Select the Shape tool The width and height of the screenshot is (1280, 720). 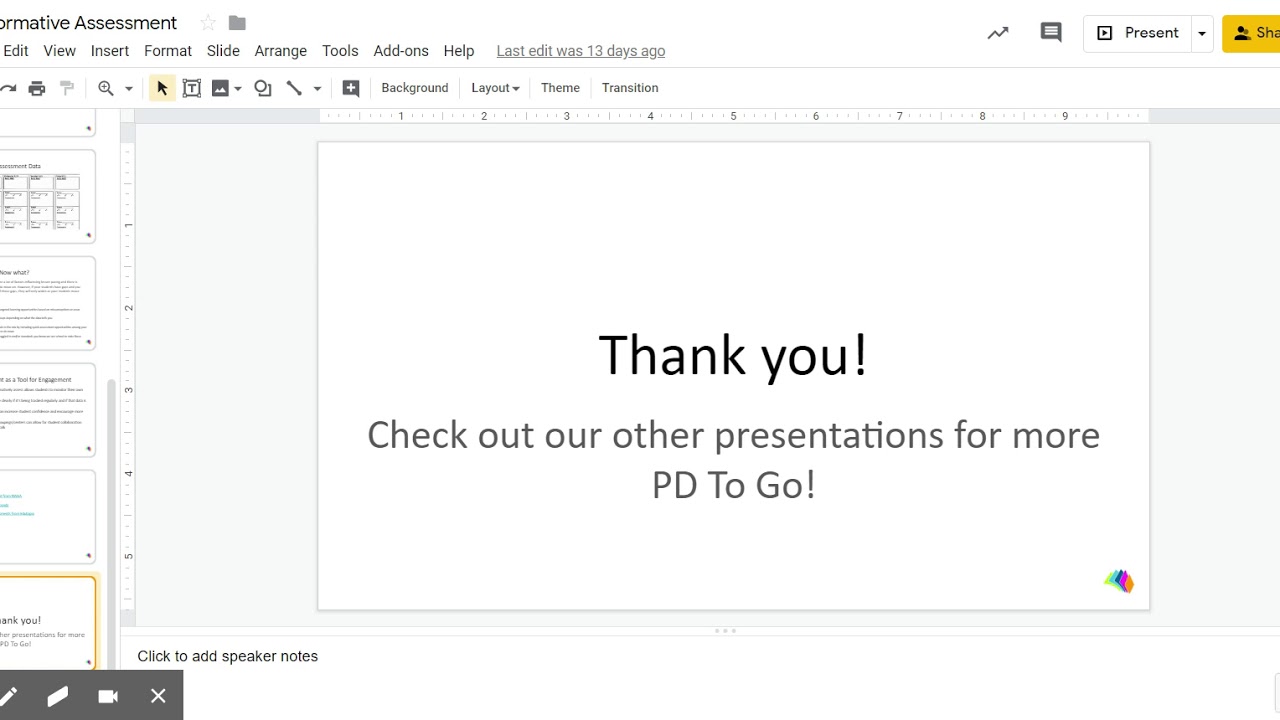coord(263,88)
